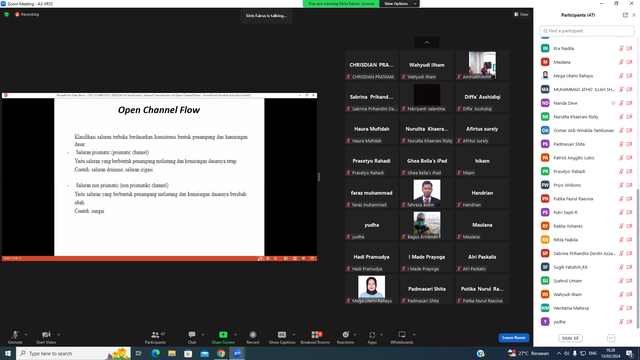Image resolution: width=640 pixels, height=360 pixels.
Task: Click Mute All button
Action: click(570, 338)
